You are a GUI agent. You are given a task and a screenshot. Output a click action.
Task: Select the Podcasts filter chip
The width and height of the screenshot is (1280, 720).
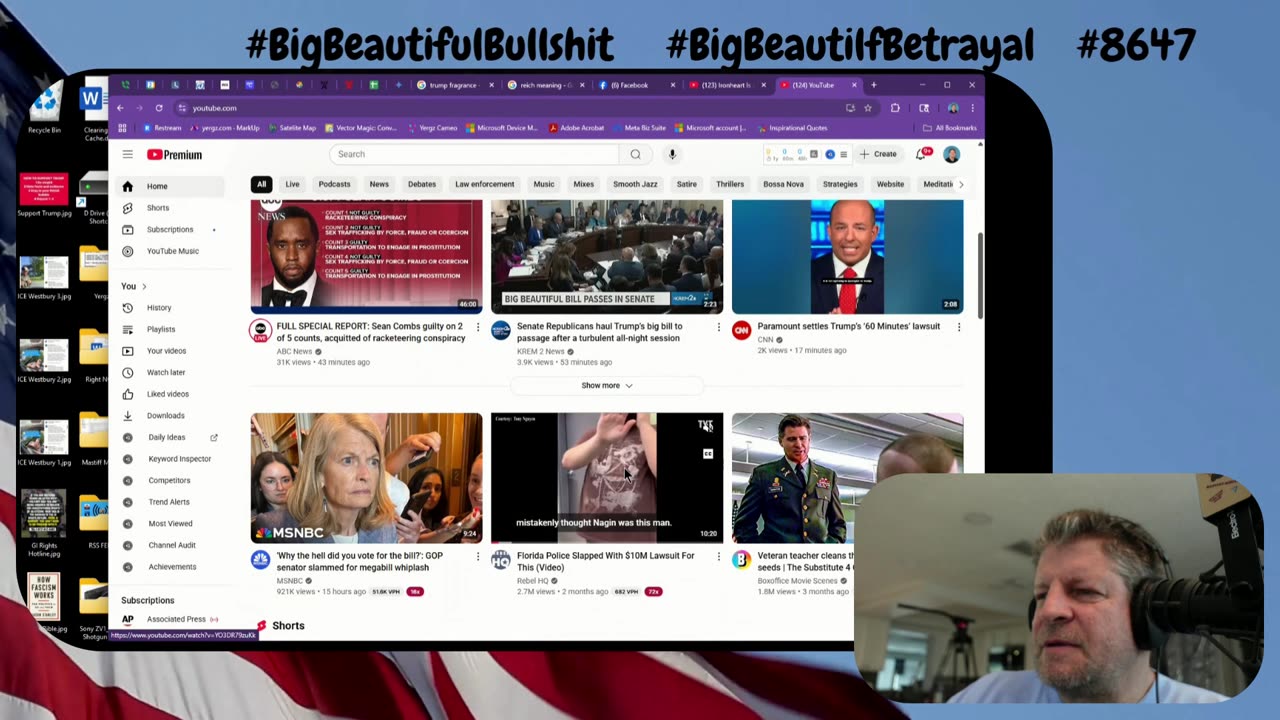click(334, 184)
